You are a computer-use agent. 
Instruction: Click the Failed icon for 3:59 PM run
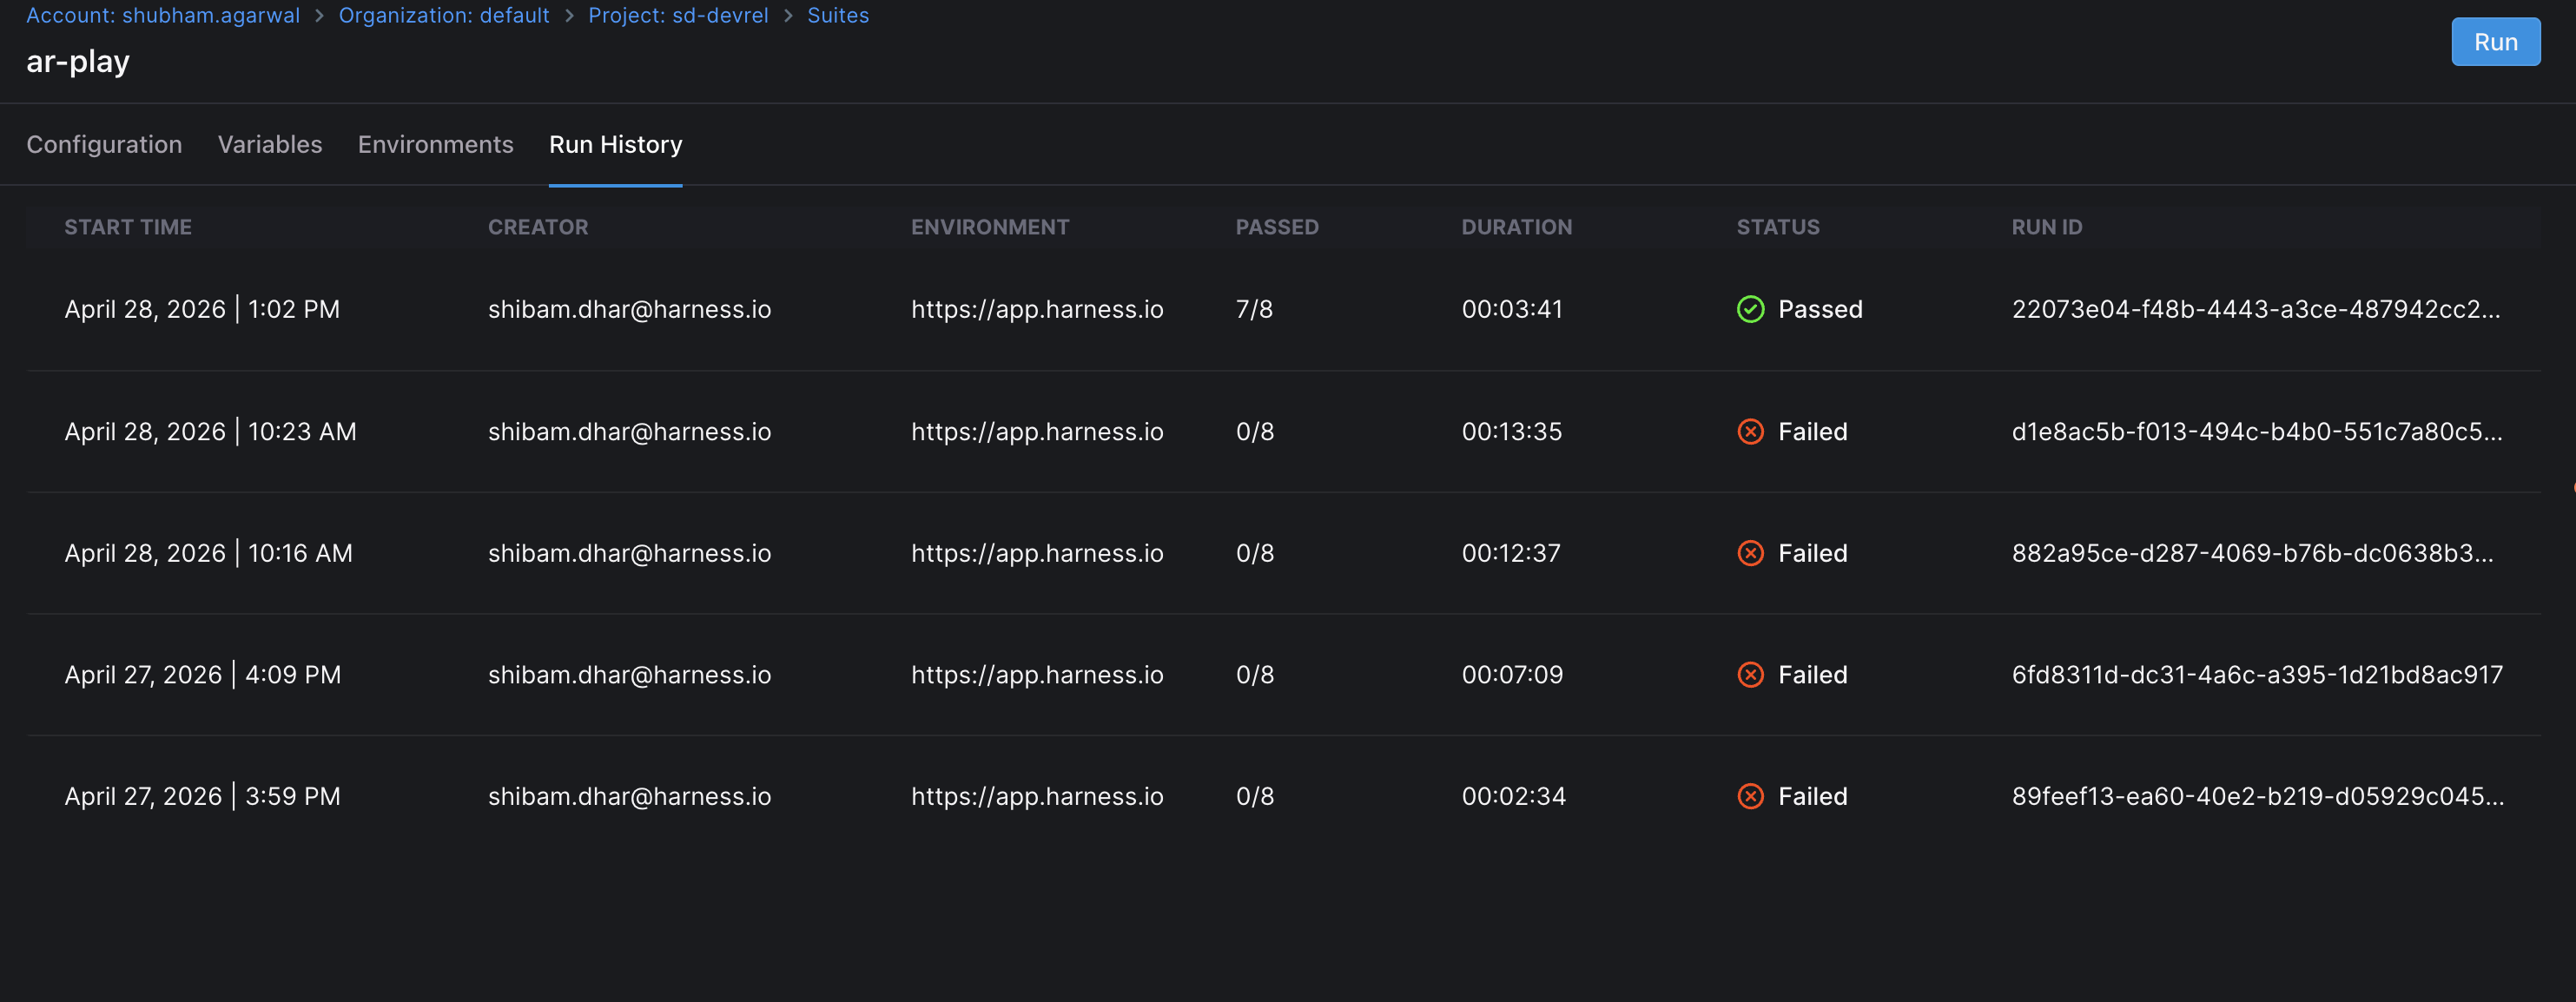coord(1750,797)
